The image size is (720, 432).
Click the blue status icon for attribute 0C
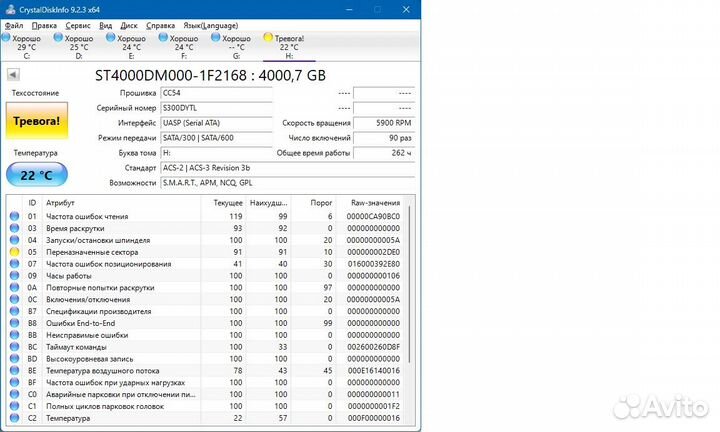pyautogui.click(x=15, y=299)
